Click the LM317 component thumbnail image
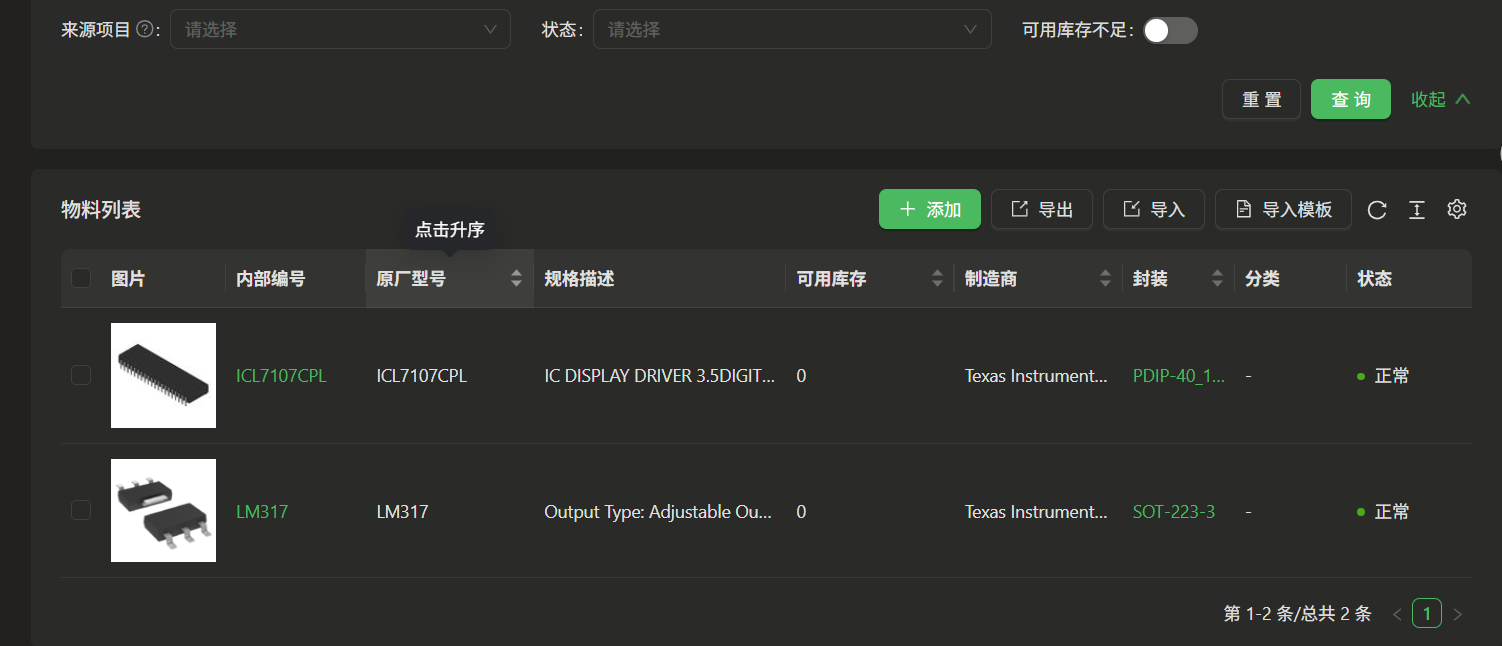 [163, 510]
